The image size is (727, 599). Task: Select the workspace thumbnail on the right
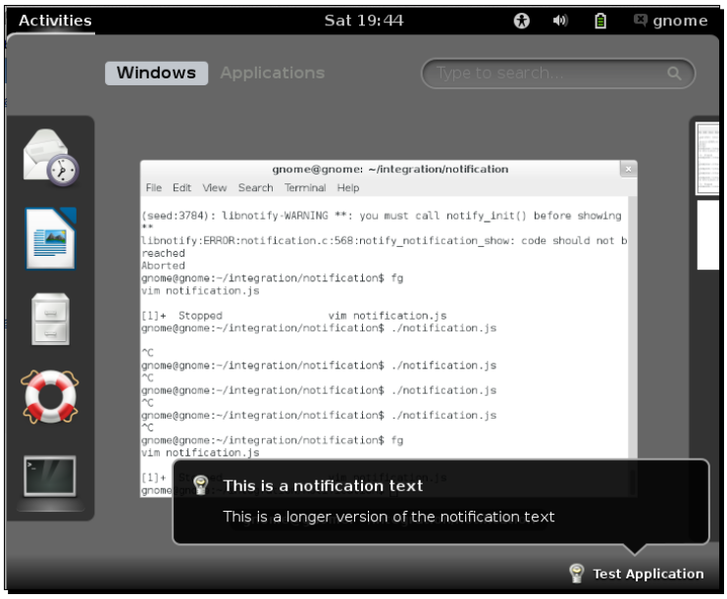pos(708,160)
